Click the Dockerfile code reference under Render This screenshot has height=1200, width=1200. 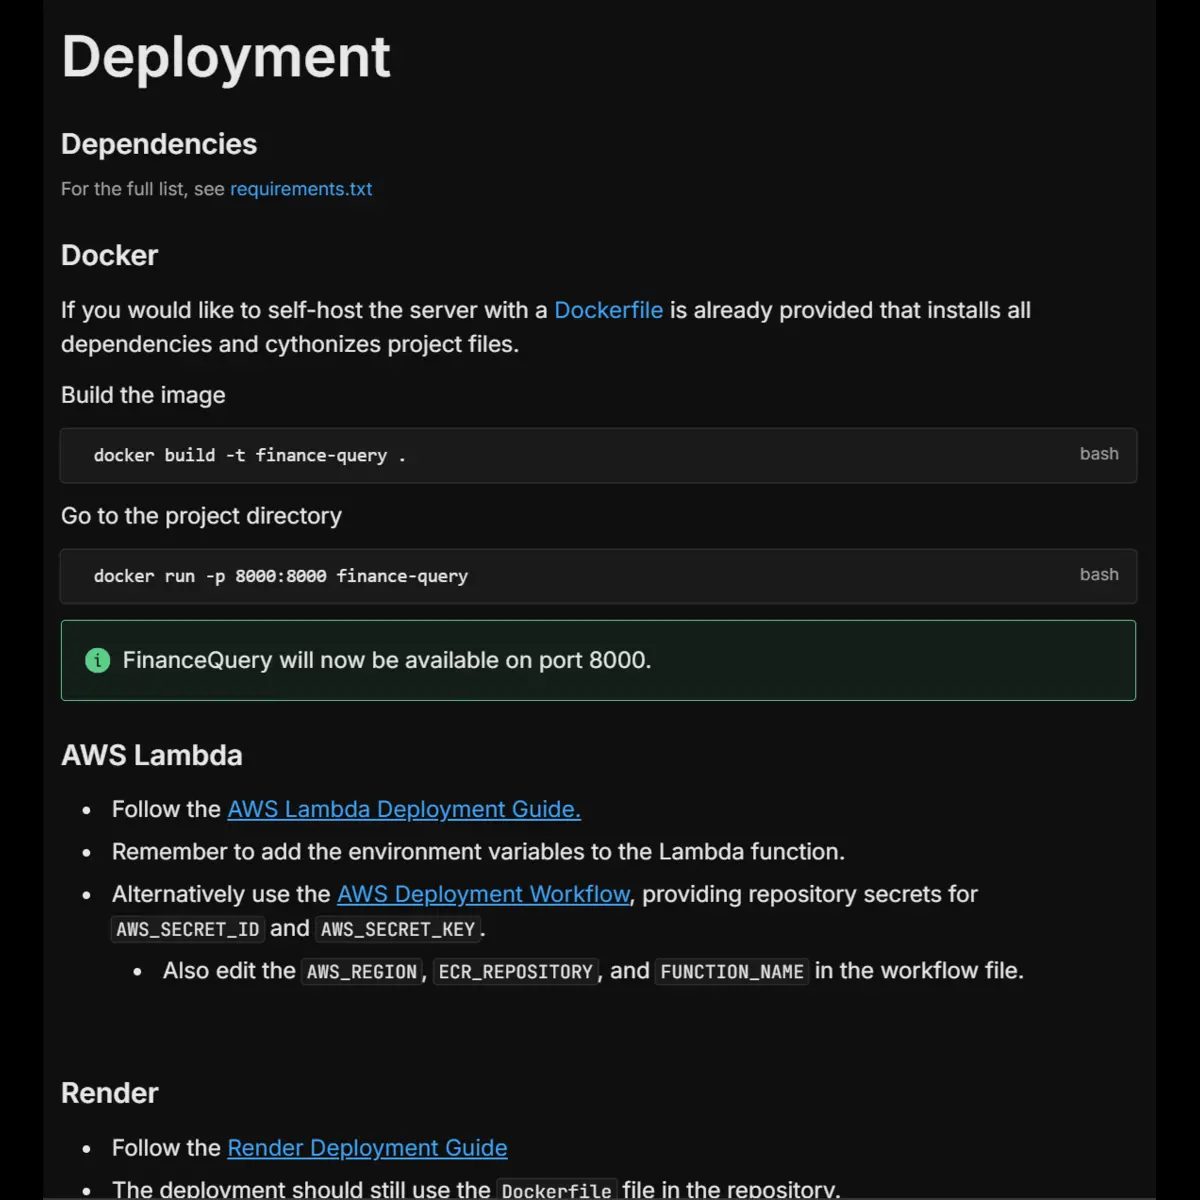pyautogui.click(x=556, y=1190)
